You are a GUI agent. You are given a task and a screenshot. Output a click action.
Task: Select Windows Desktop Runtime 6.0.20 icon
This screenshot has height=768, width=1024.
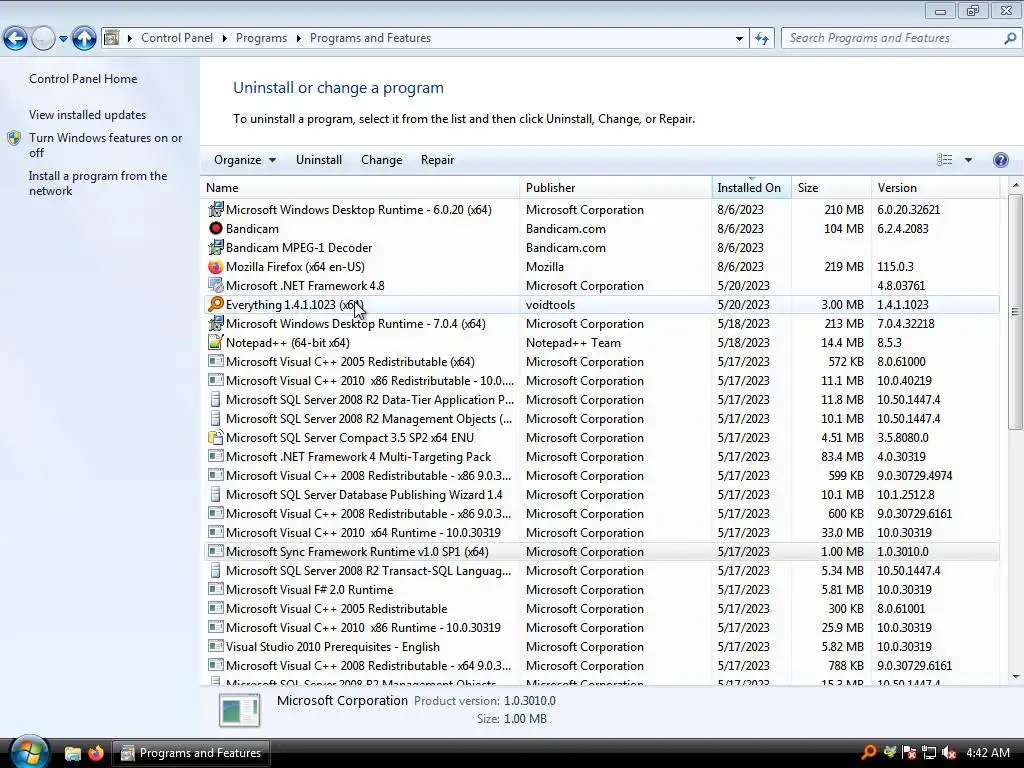(x=216, y=210)
